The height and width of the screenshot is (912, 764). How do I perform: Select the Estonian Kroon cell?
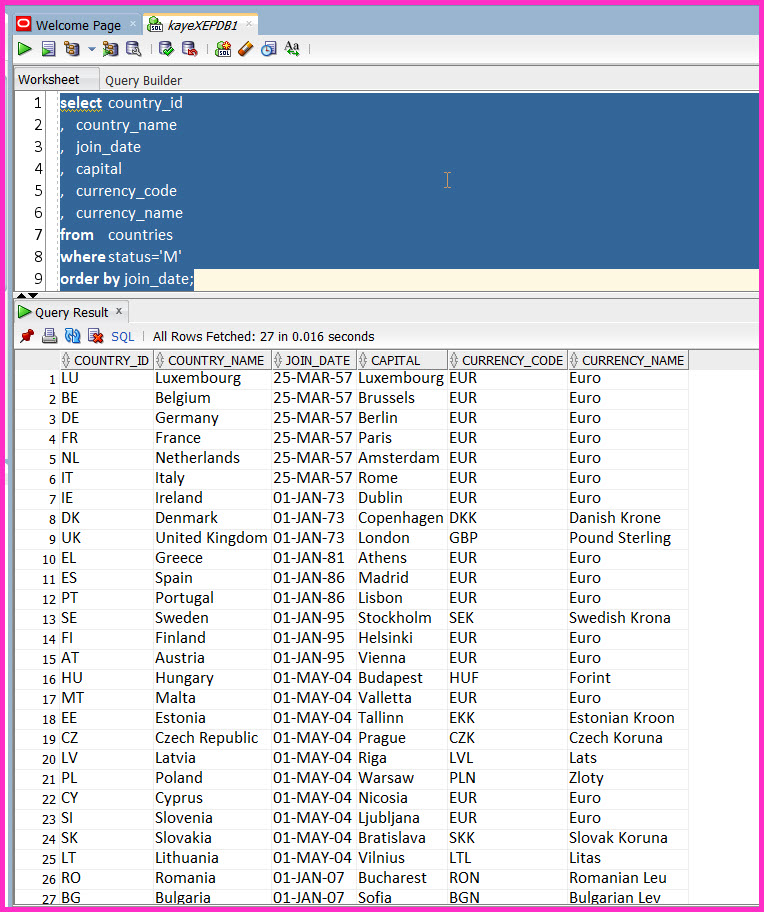[628, 718]
